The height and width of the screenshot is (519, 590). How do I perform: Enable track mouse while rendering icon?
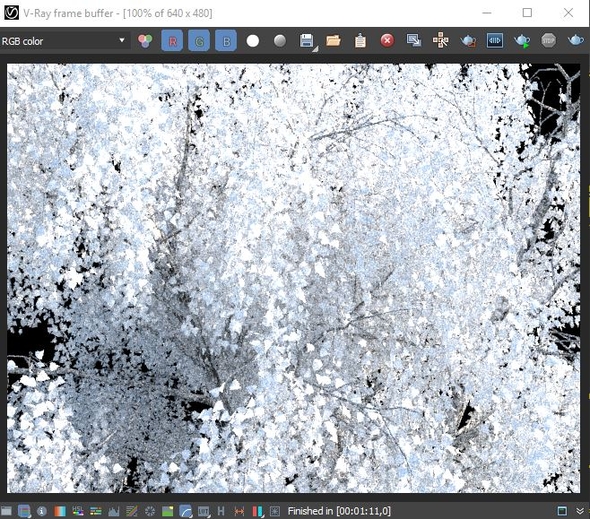pyautogui.click(x=441, y=40)
